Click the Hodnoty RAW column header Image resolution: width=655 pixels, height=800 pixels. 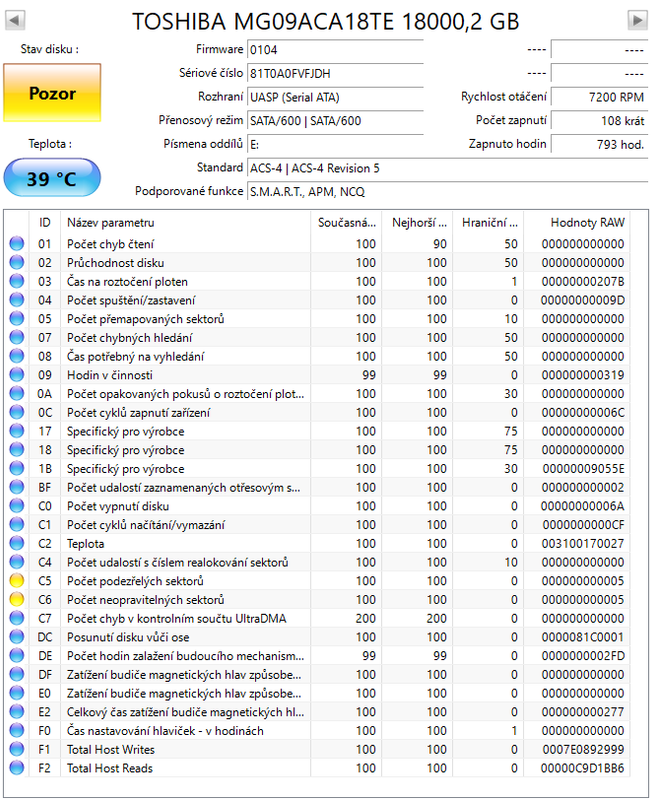(x=577, y=222)
